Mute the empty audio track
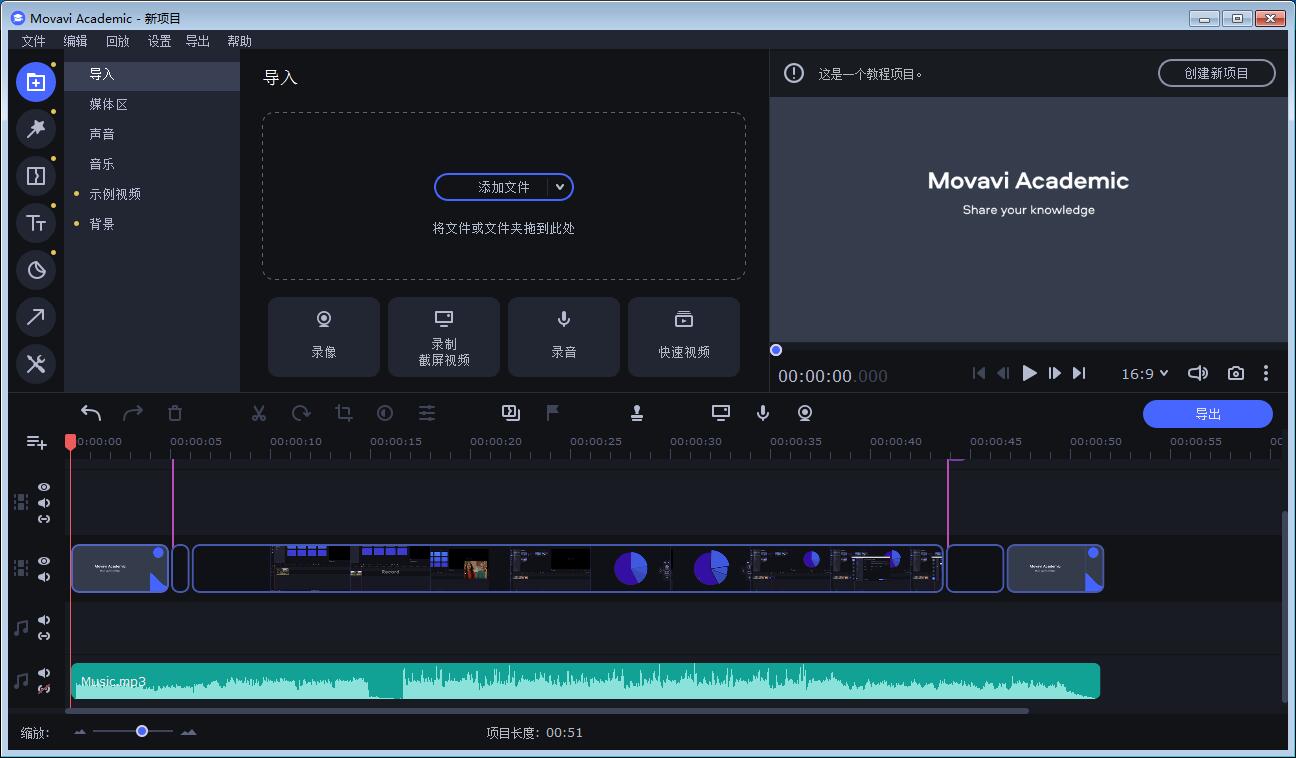 (44, 620)
